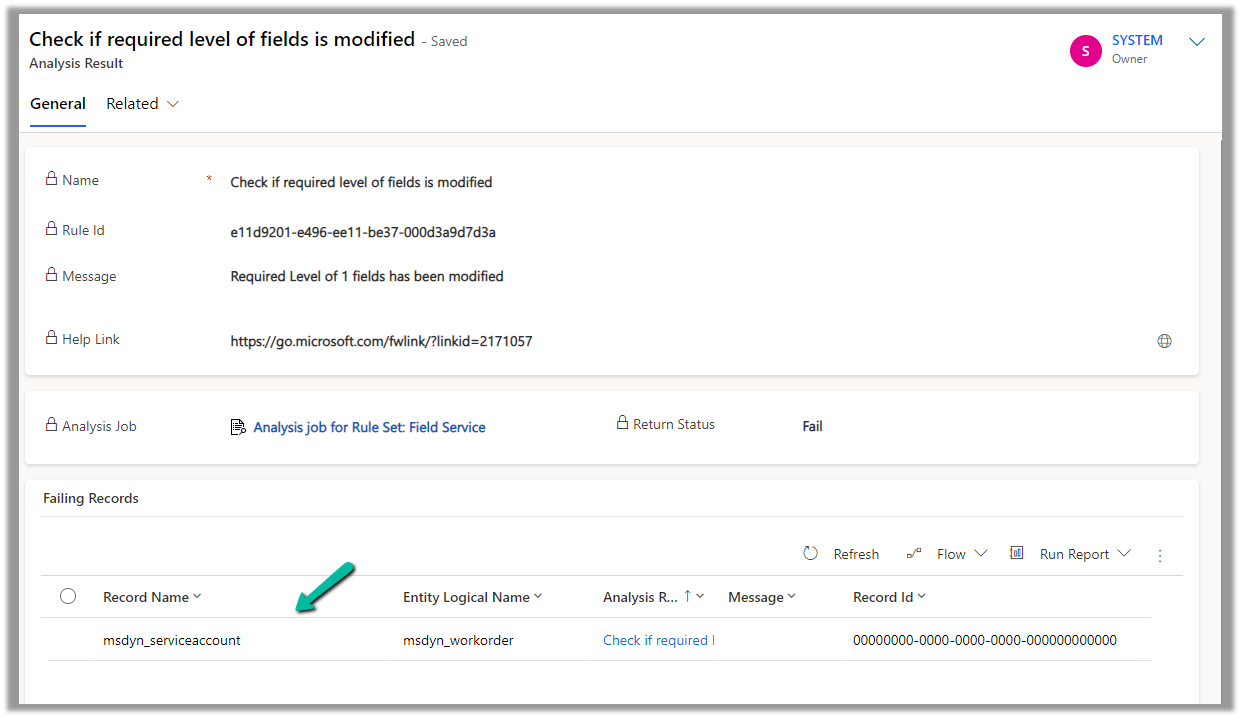Open Analysis job for Rule Set: Field Service
1241x718 pixels.
click(x=369, y=427)
